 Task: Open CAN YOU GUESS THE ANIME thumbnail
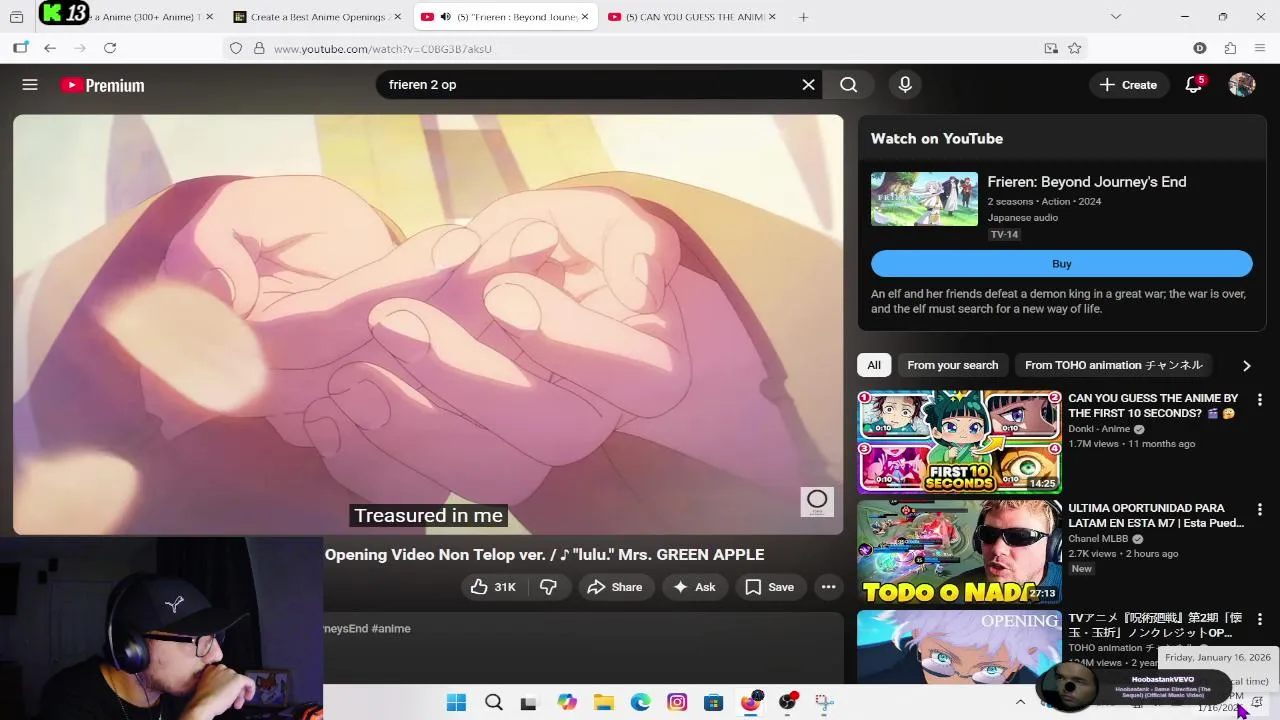coord(959,442)
